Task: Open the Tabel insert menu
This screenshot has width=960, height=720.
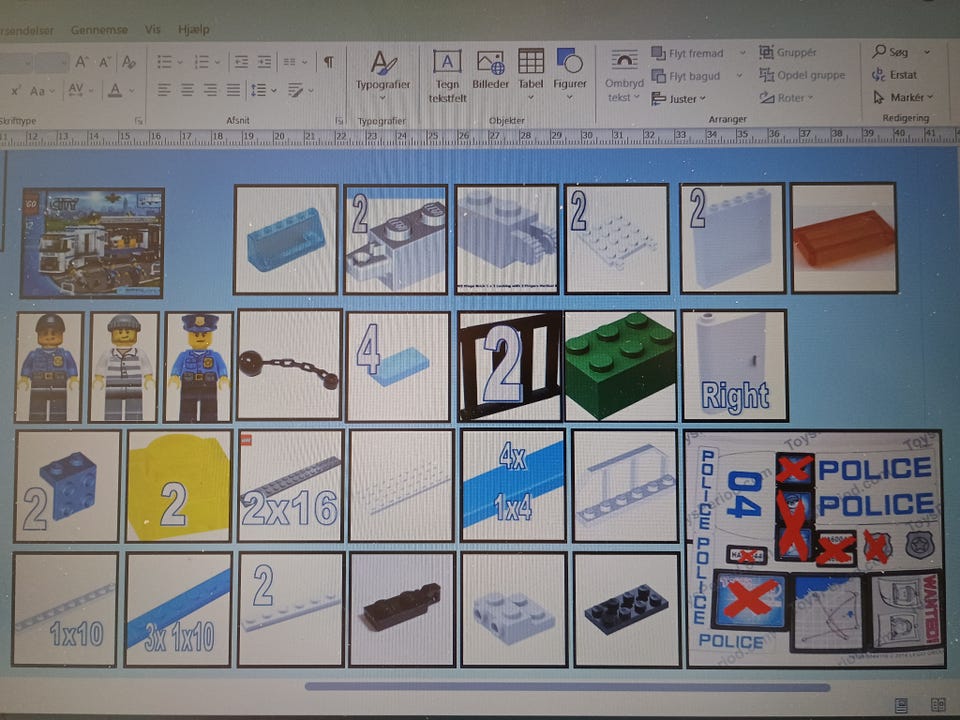Action: point(531,75)
